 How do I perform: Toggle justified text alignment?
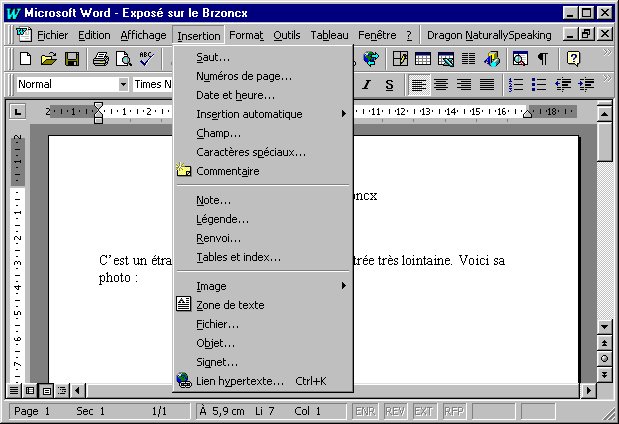click(x=487, y=84)
